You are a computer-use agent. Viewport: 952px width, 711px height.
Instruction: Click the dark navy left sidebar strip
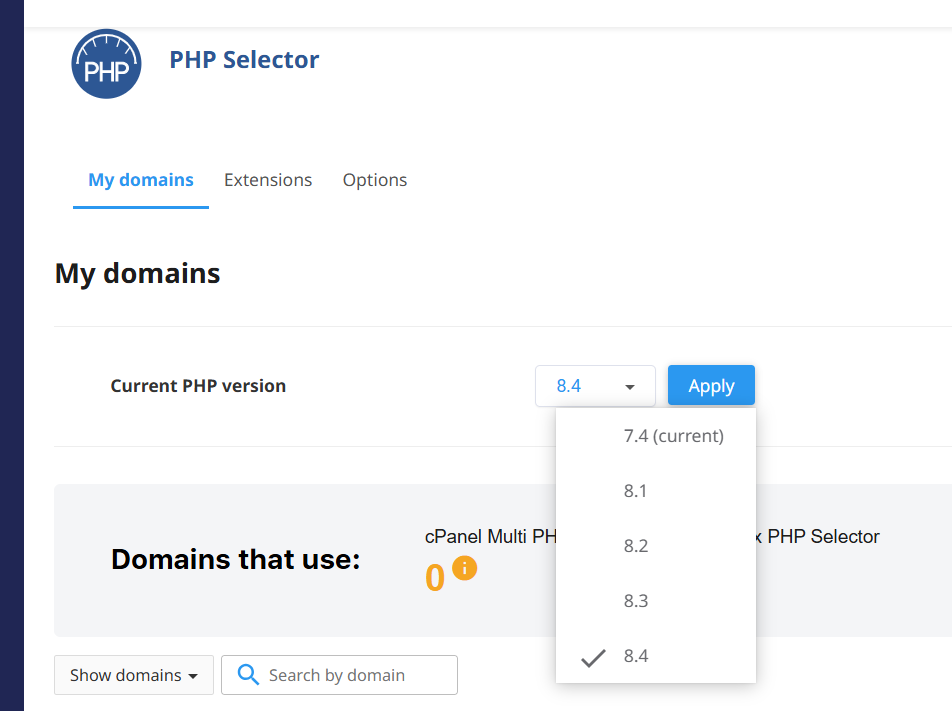click(x=11, y=355)
